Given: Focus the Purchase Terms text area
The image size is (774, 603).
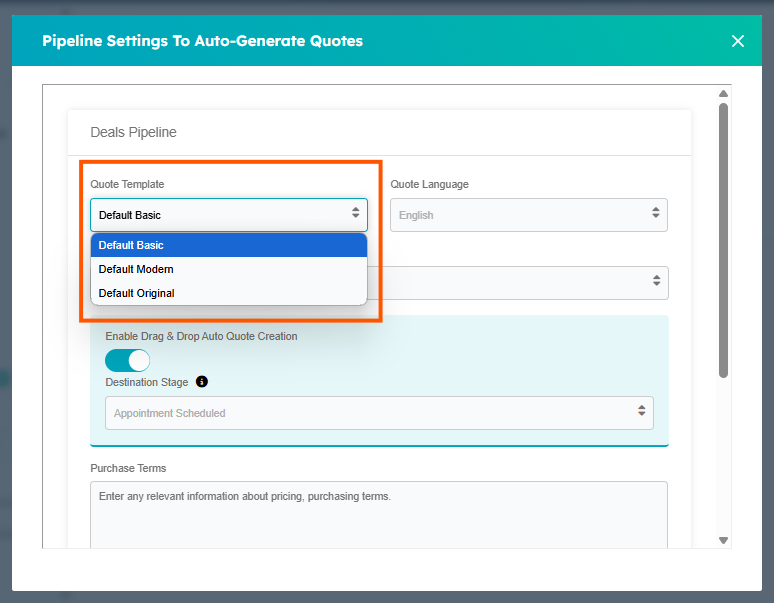Looking at the screenshot, I should pyautogui.click(x=378, y=515).
